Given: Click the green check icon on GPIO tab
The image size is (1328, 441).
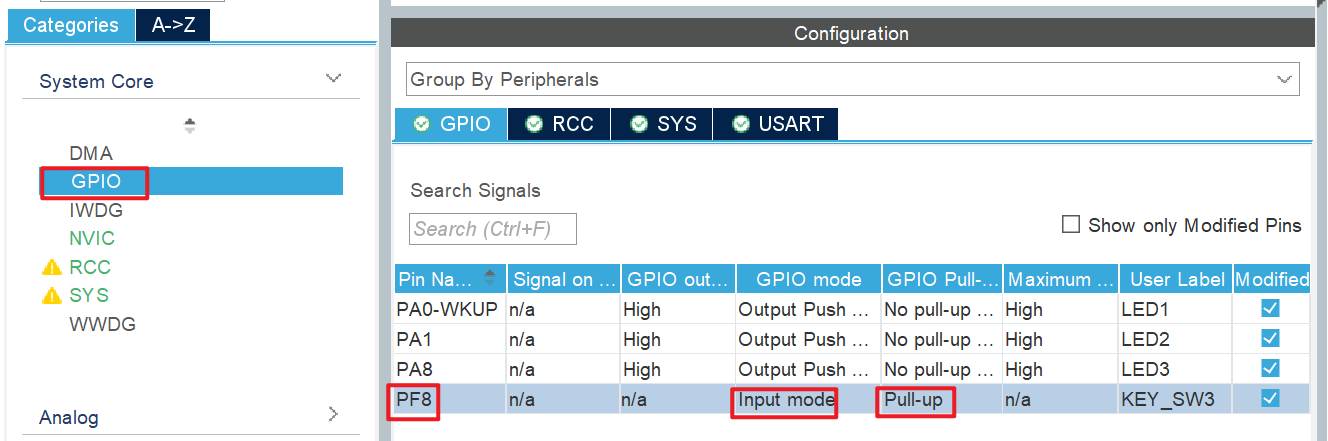Looking at the screenshot, I should pyautogui.click(x=421, y=124).
